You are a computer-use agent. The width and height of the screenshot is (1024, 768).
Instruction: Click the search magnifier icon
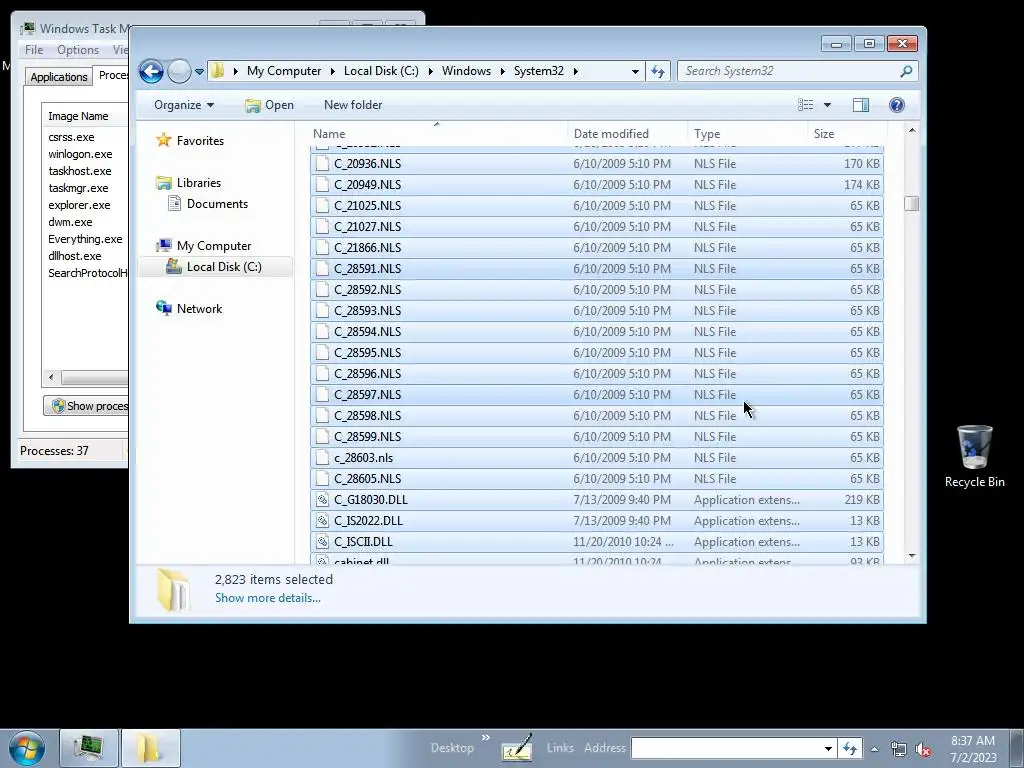(x=906, y=71)
